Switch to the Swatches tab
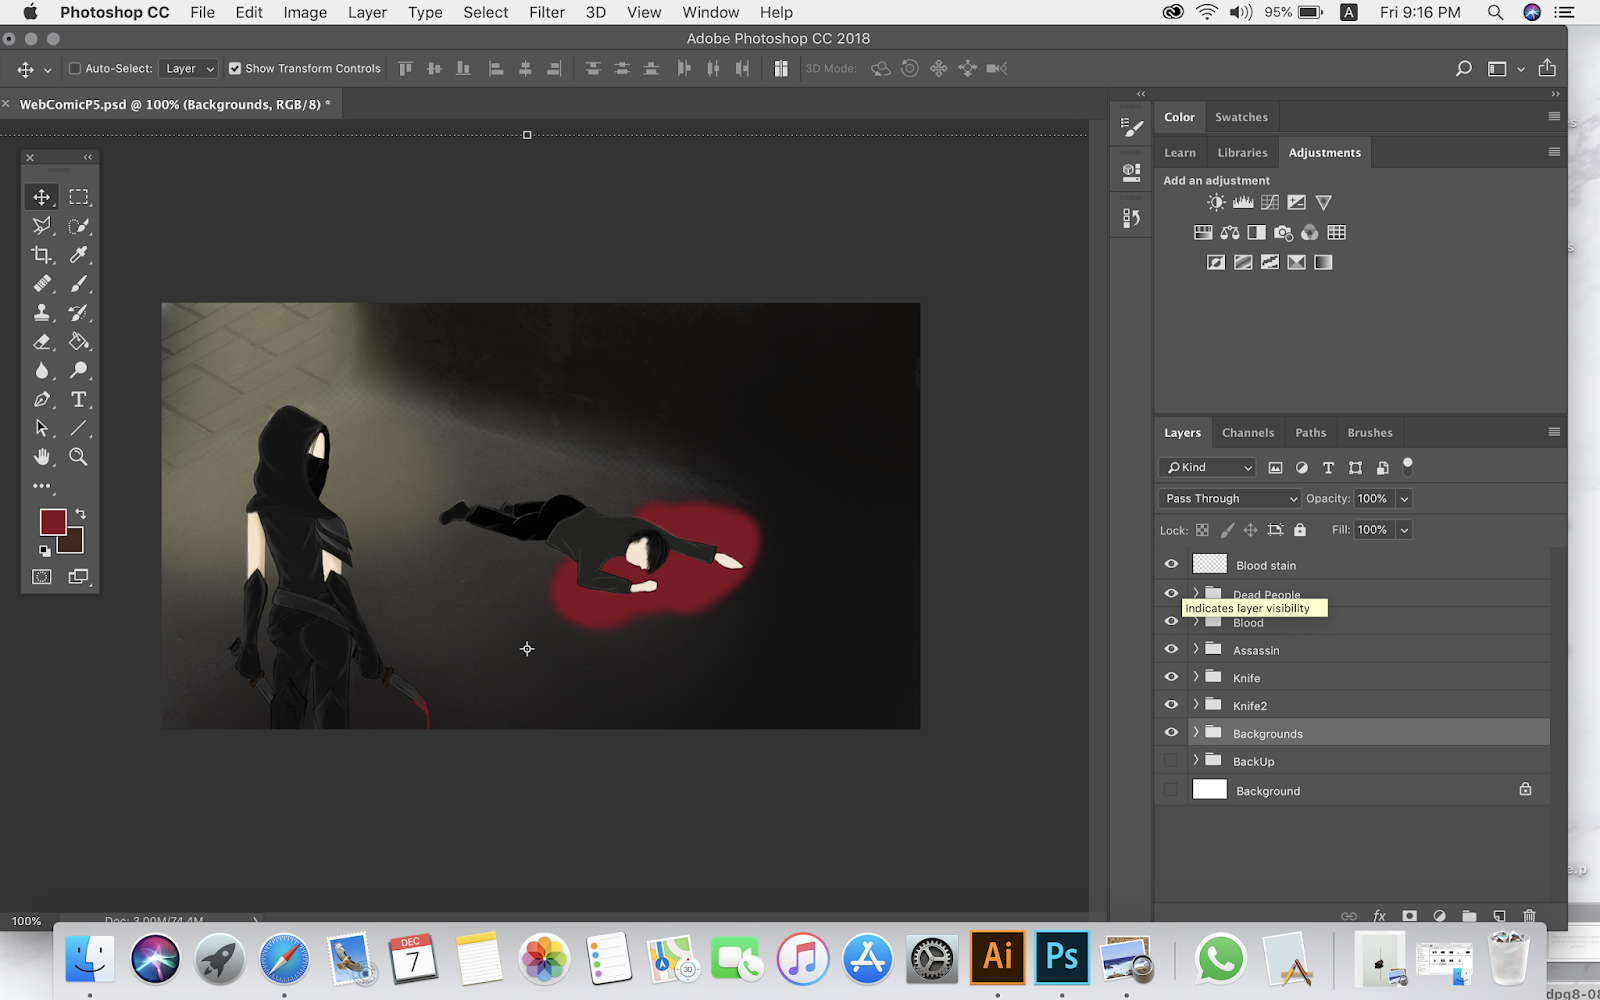 point(1241,117)
